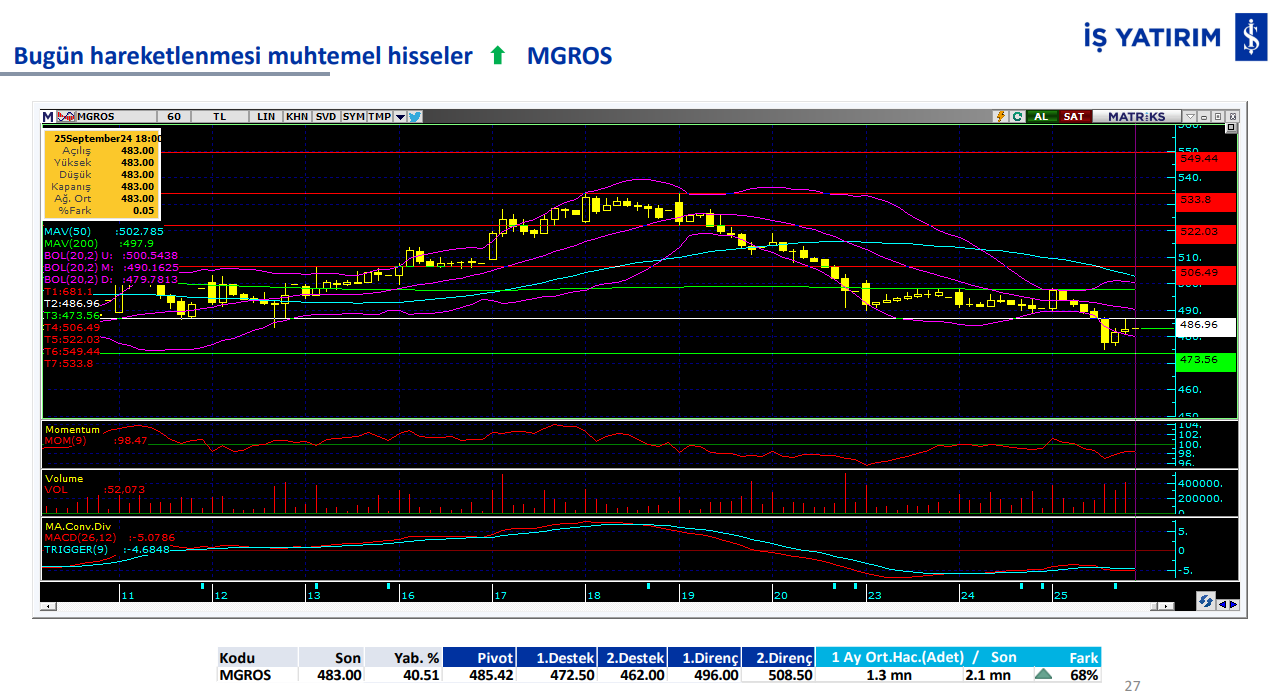
Task: Open dropdown arrow next to TMP
Action: coord(400,117)
